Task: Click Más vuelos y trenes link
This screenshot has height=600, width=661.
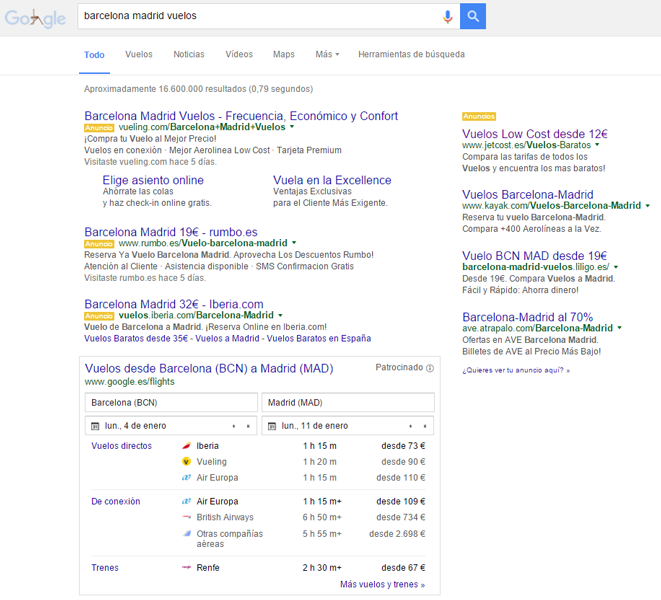Action: (x=382, y=584)
